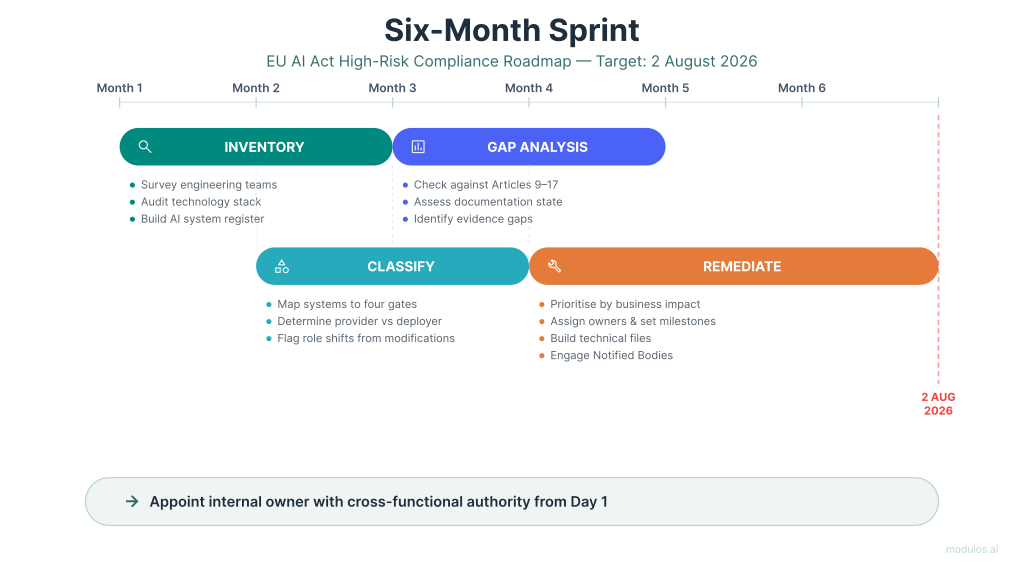
Task: Click the wrench icon in the Remediate bar
Action: coord(555,267)
